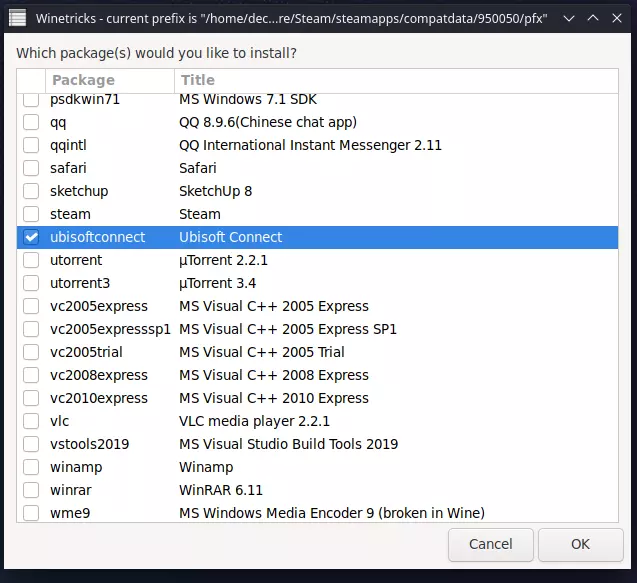Image resolution: width=637 pixels, height=583 pixels.
Task: Uncheck the ubisoftconnect package checkbox
Action: 32,237
